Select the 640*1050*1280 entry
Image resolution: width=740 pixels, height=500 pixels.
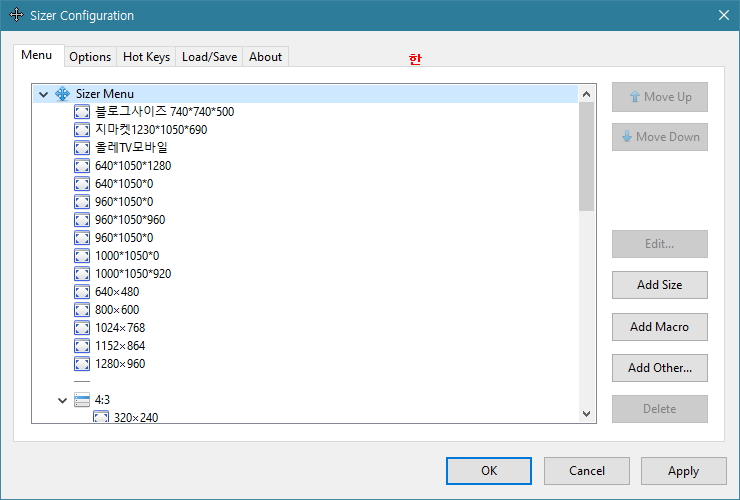133,166
